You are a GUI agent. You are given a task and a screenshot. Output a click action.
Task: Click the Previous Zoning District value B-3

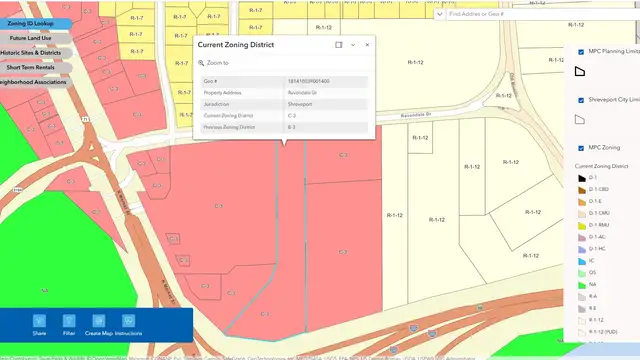click(291, 127)
